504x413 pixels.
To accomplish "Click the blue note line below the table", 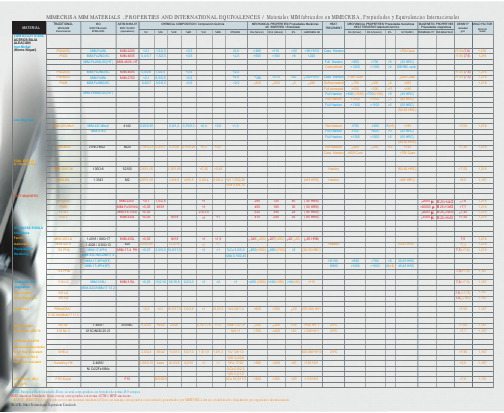I will click(x=76, y=392).
